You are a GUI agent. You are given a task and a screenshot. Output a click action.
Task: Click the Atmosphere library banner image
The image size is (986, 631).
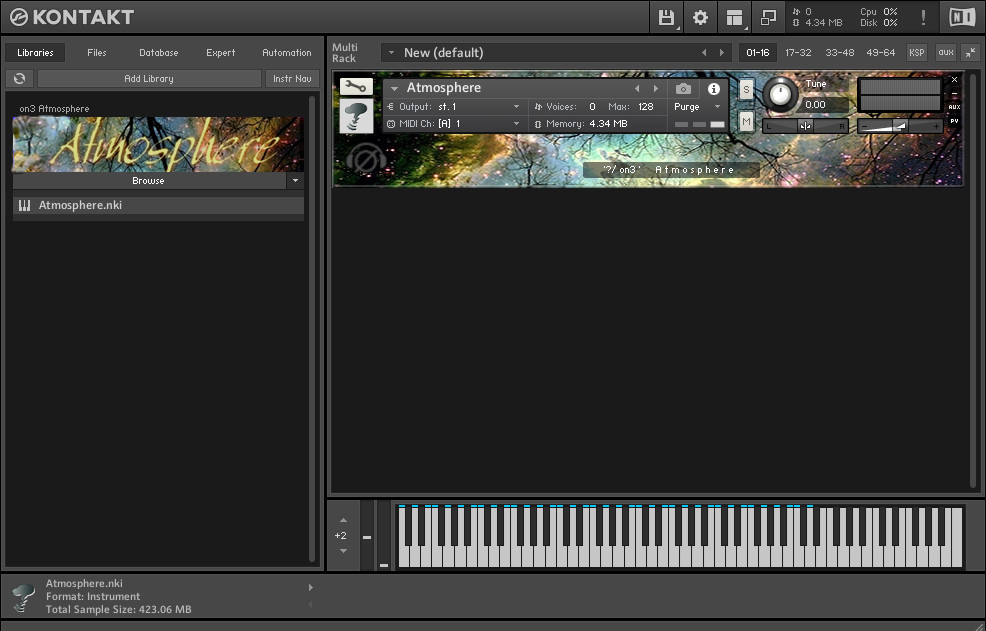pos(158,144)
